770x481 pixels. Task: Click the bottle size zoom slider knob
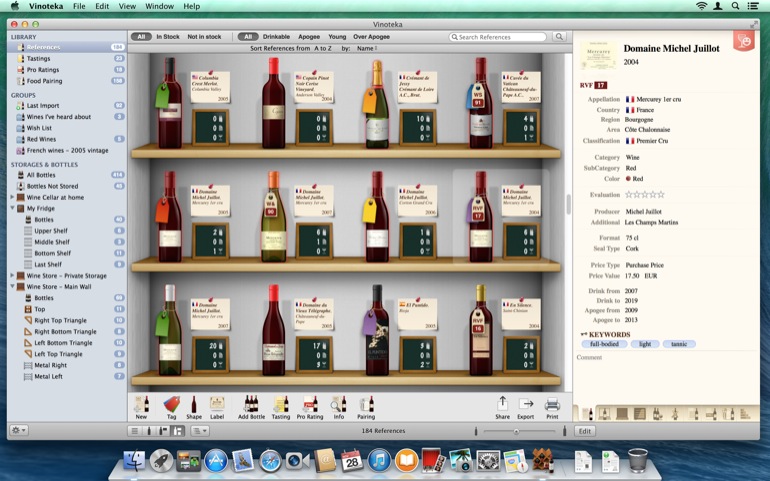516,431
